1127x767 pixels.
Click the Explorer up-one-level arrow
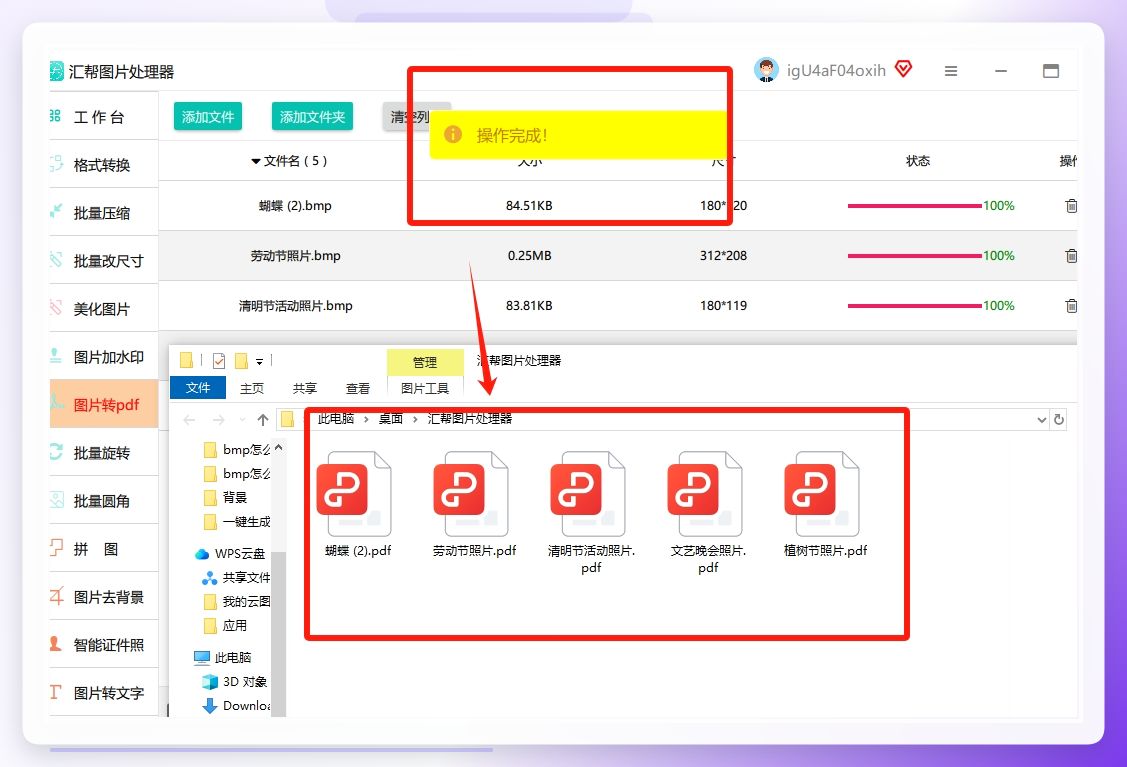point(263,420)
